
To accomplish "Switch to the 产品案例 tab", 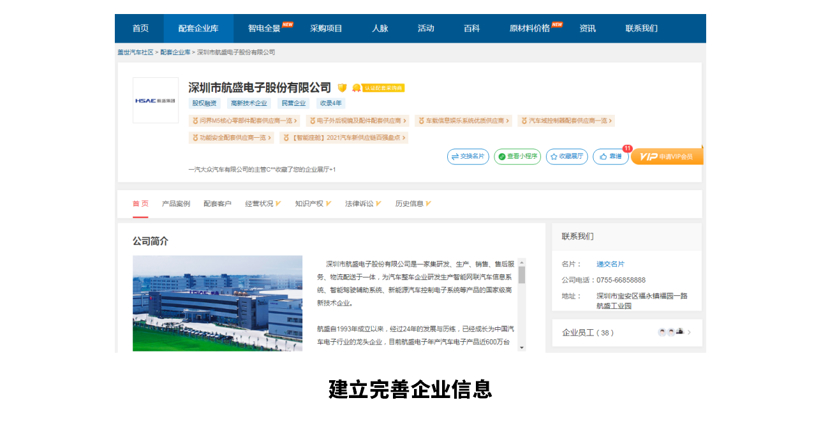I will point(176,204).
